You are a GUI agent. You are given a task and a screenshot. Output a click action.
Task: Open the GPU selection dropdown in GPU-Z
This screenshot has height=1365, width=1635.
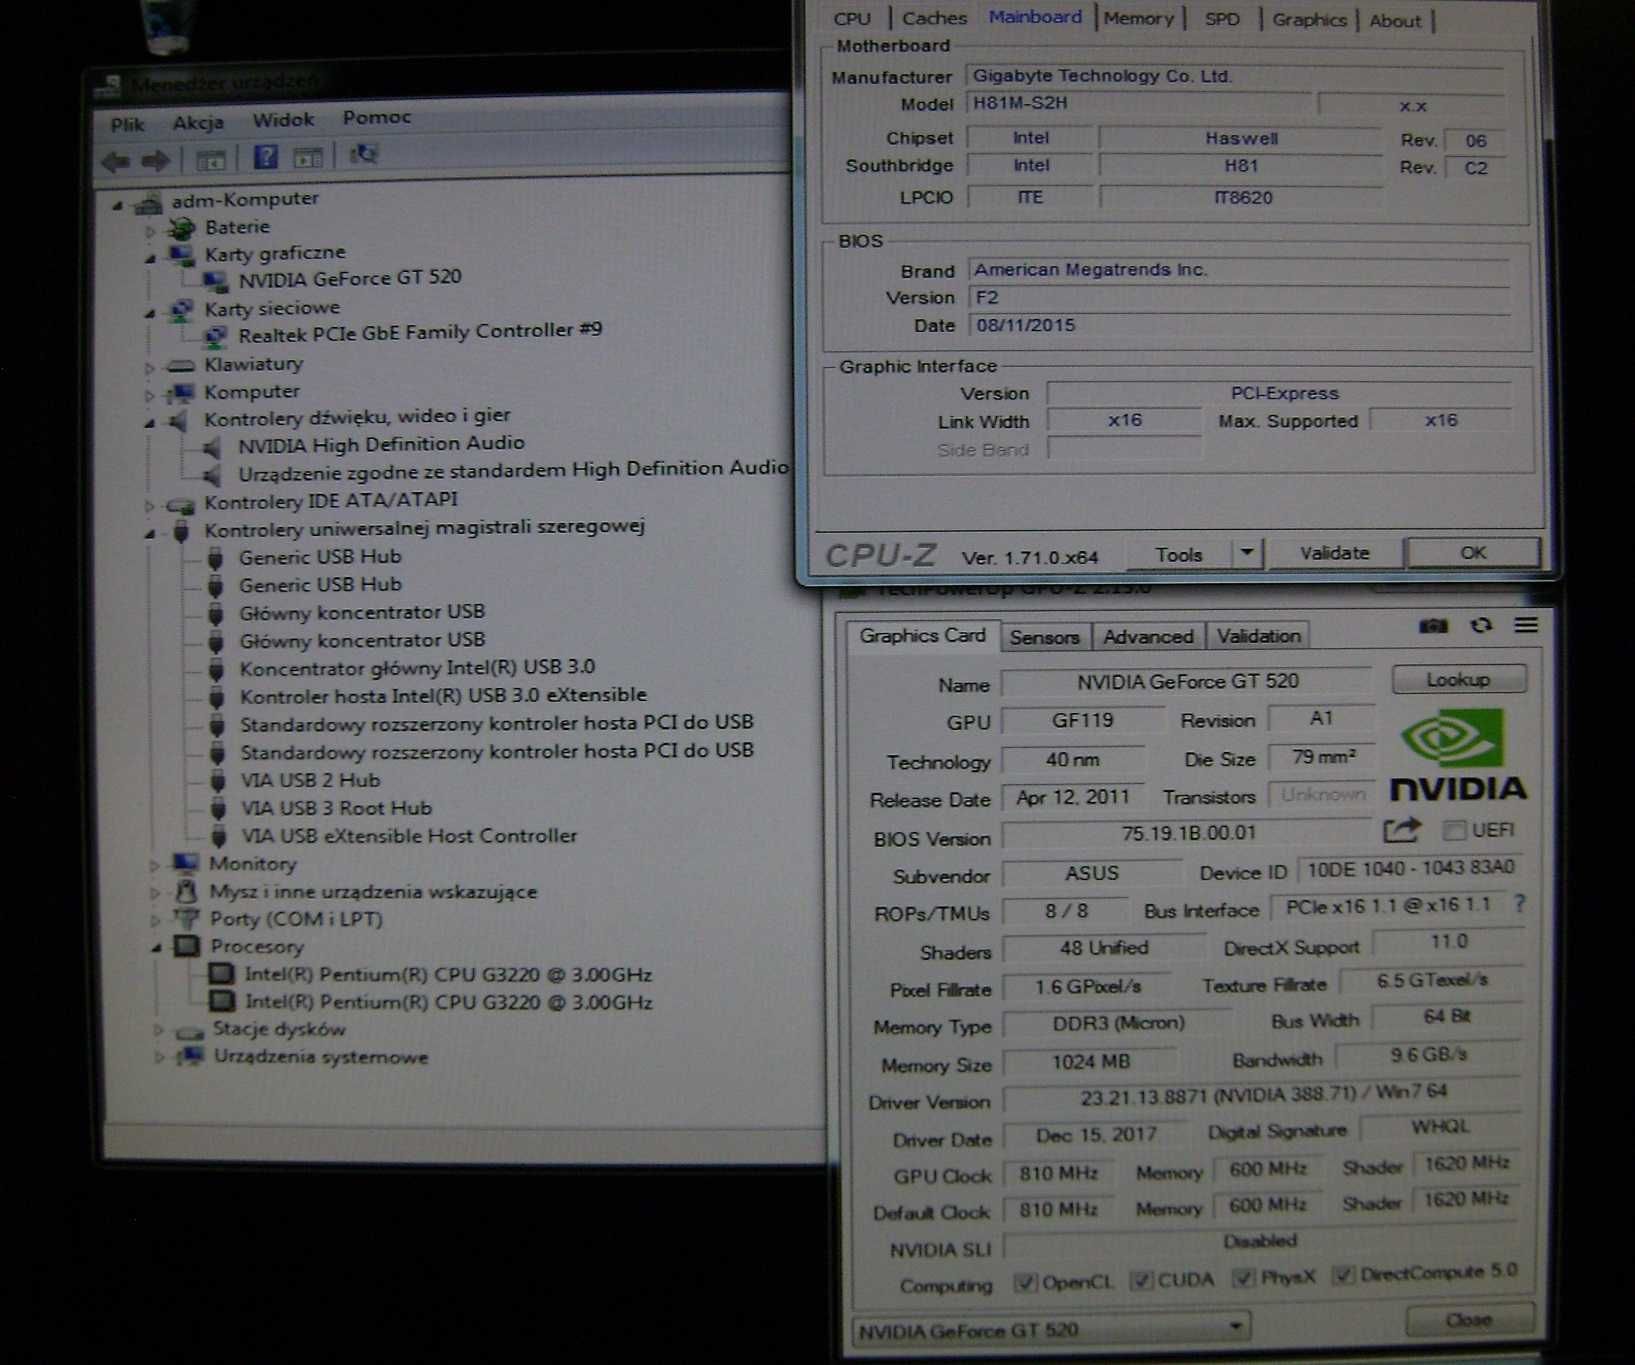1236,1327
